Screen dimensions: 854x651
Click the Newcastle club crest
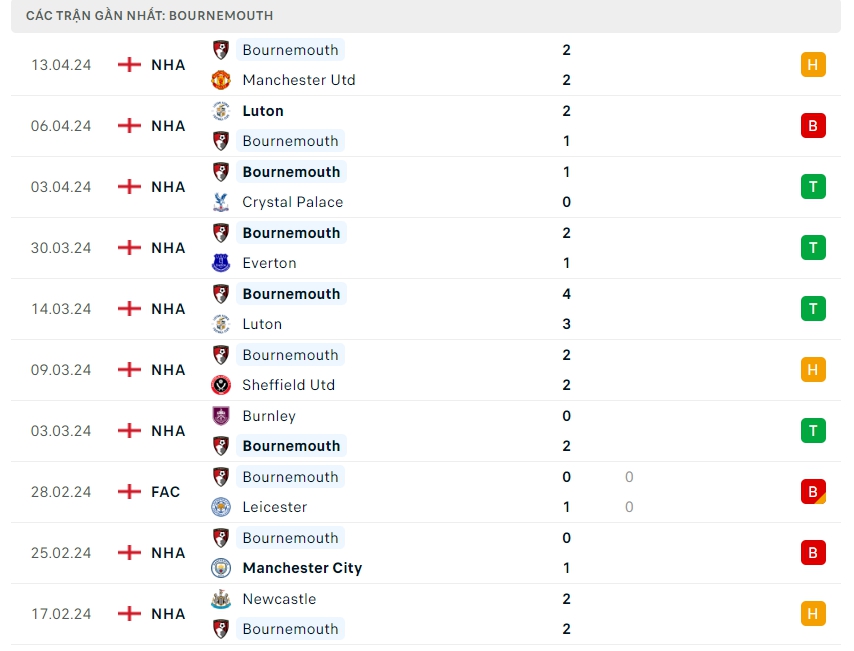pyautogui.click(x=221, y=599)
